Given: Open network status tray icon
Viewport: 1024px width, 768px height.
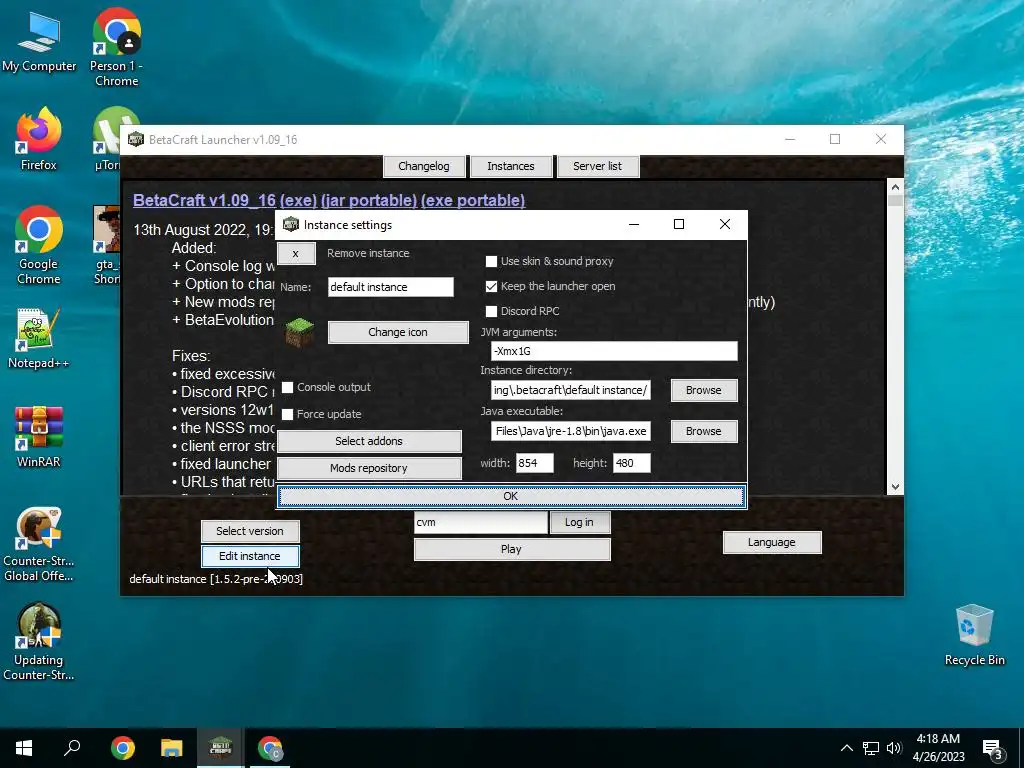Looking at the screenshot, I should click(871, 748).
